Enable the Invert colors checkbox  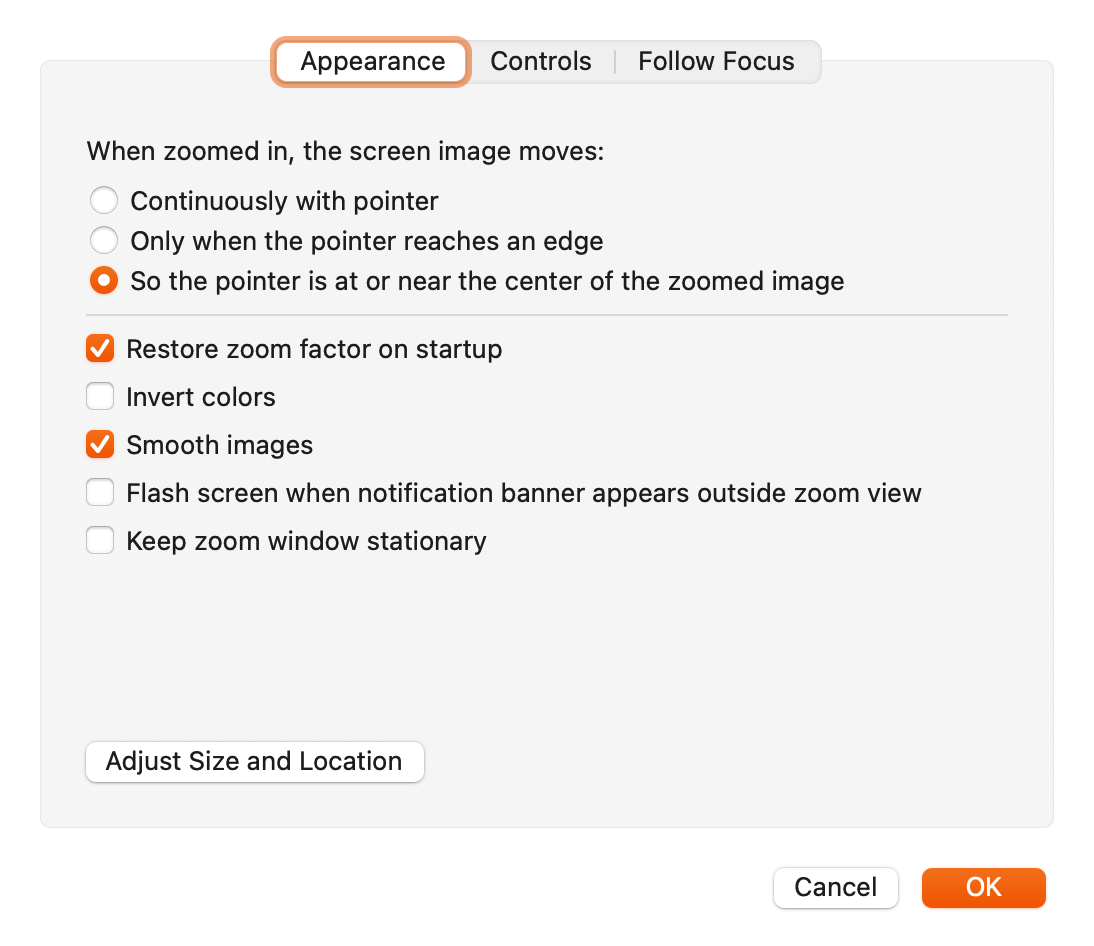tap(100, 396)
